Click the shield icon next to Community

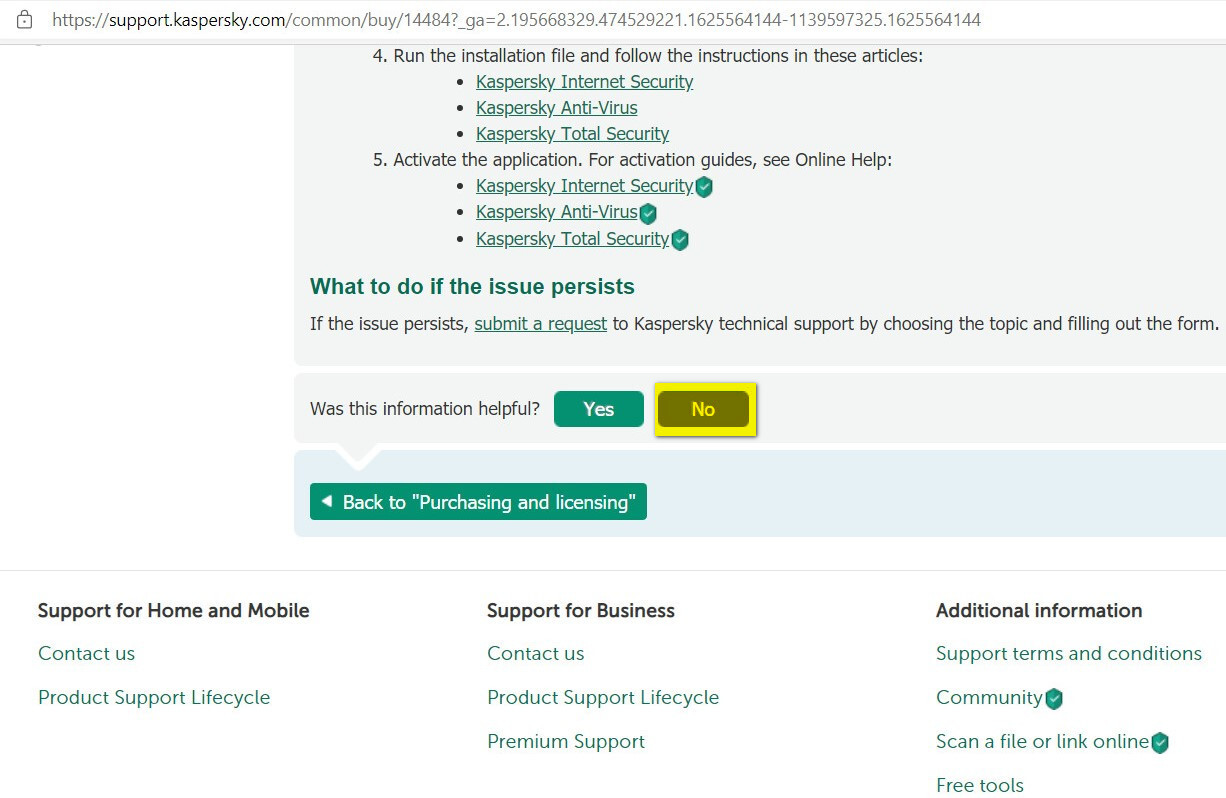pos(1054,699)
